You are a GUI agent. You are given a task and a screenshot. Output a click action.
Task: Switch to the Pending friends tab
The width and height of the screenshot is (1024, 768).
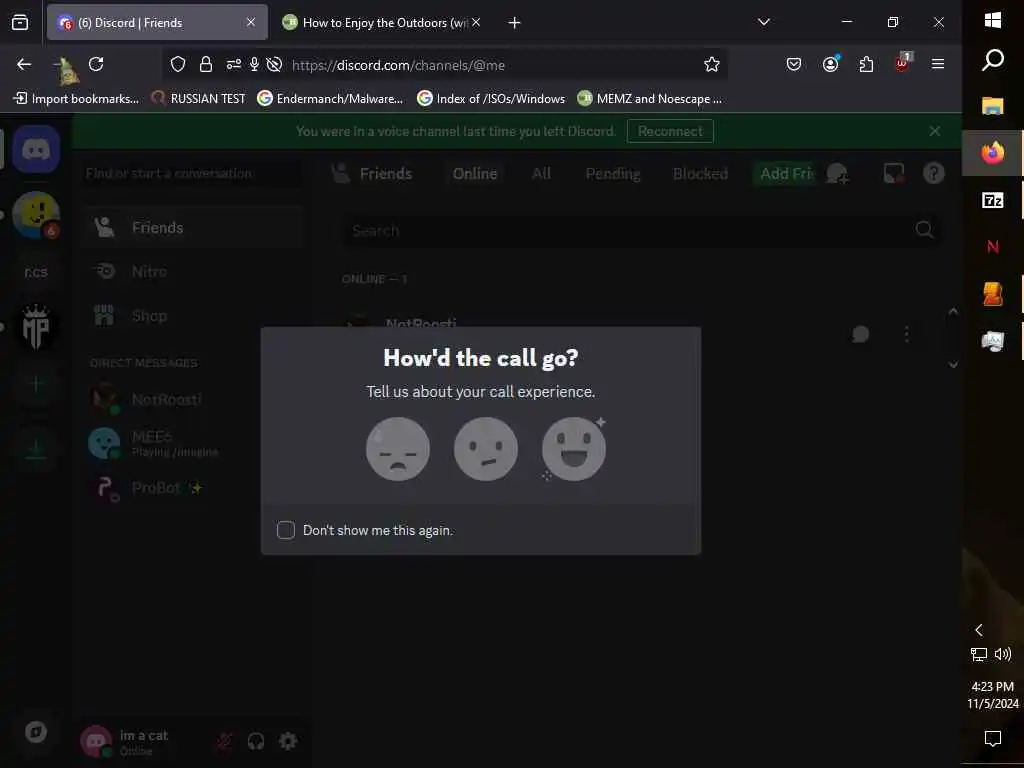pyautogui.click(x=613, y=174)
